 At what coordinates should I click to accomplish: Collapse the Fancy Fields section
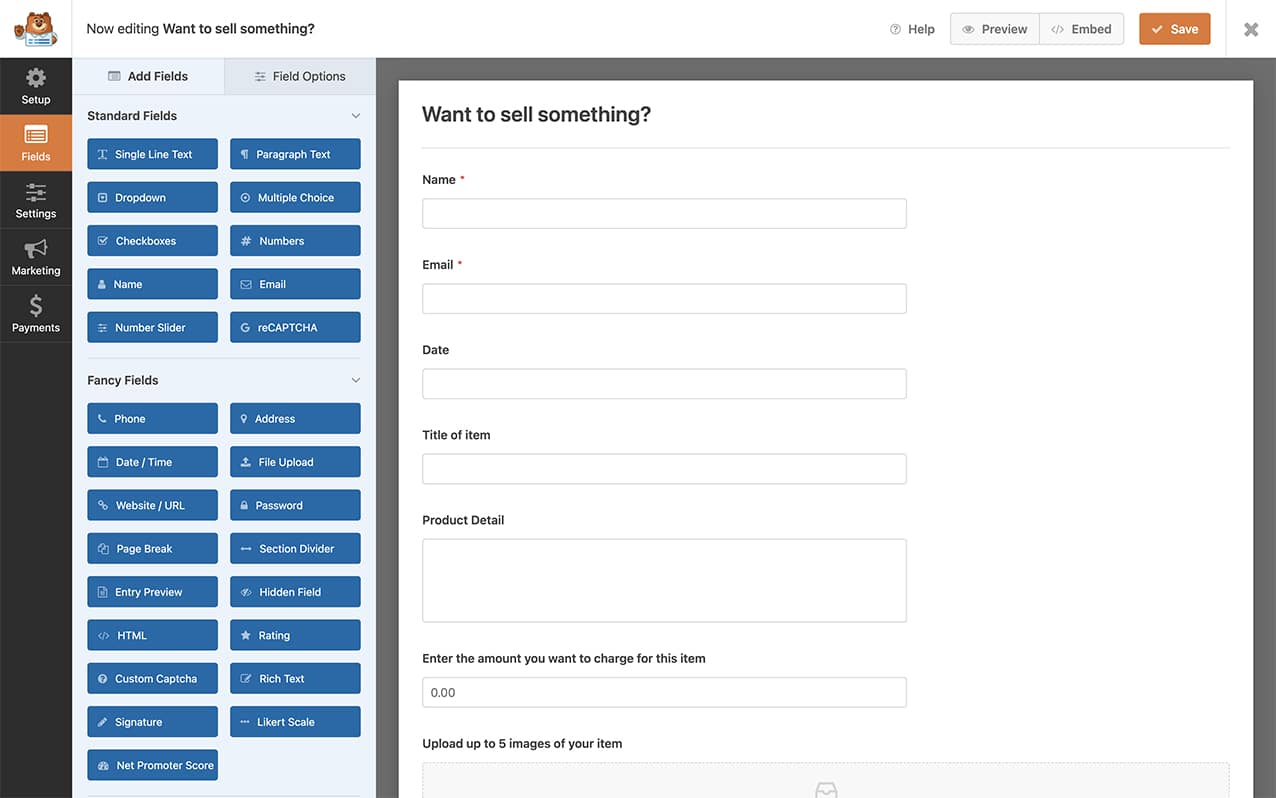click(355, 380)
